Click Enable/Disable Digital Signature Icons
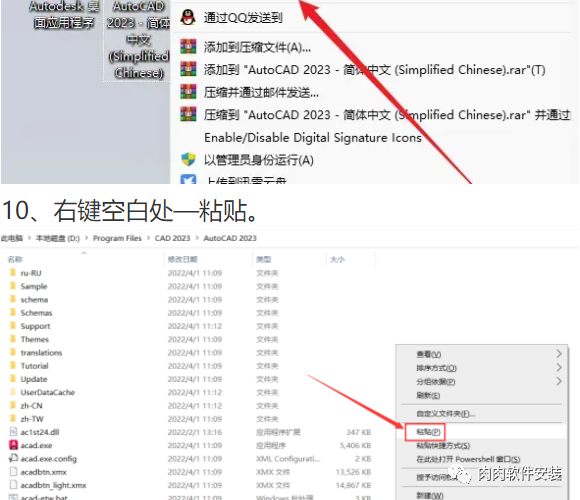The height and width of the screenshot is (500, 580). (313, 138)
